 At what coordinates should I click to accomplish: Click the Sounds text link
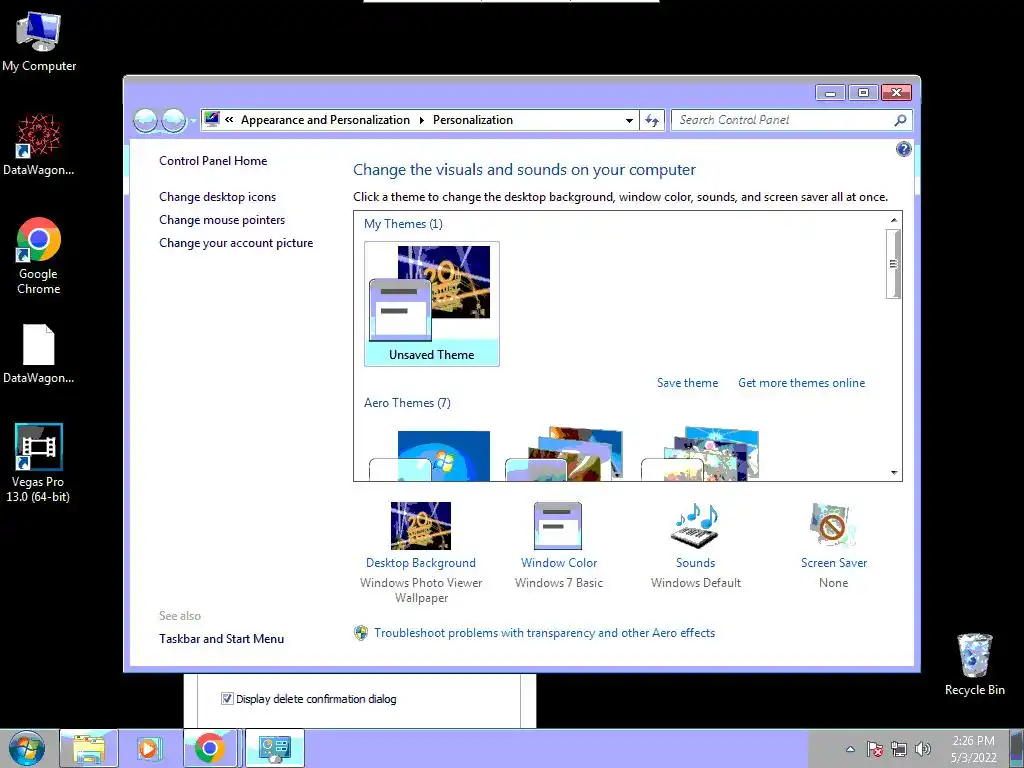pyautogui.click(x=696, y=563)
